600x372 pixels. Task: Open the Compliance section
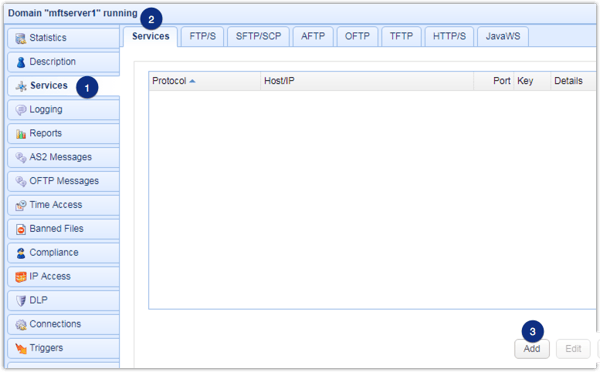pyautogui.click(x=63, y=252)
